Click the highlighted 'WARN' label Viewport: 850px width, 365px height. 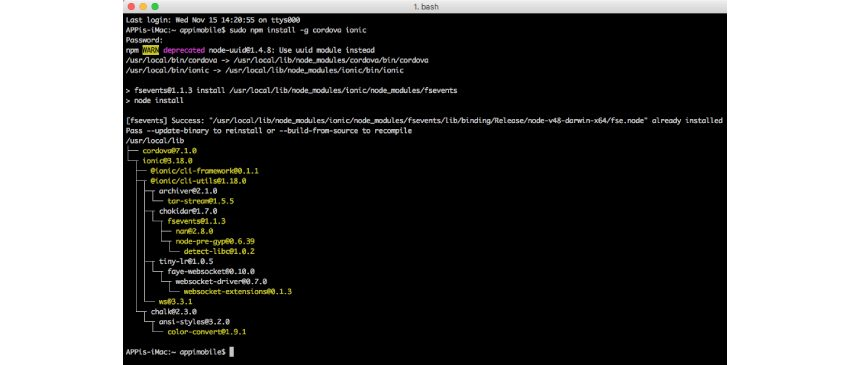151,50
